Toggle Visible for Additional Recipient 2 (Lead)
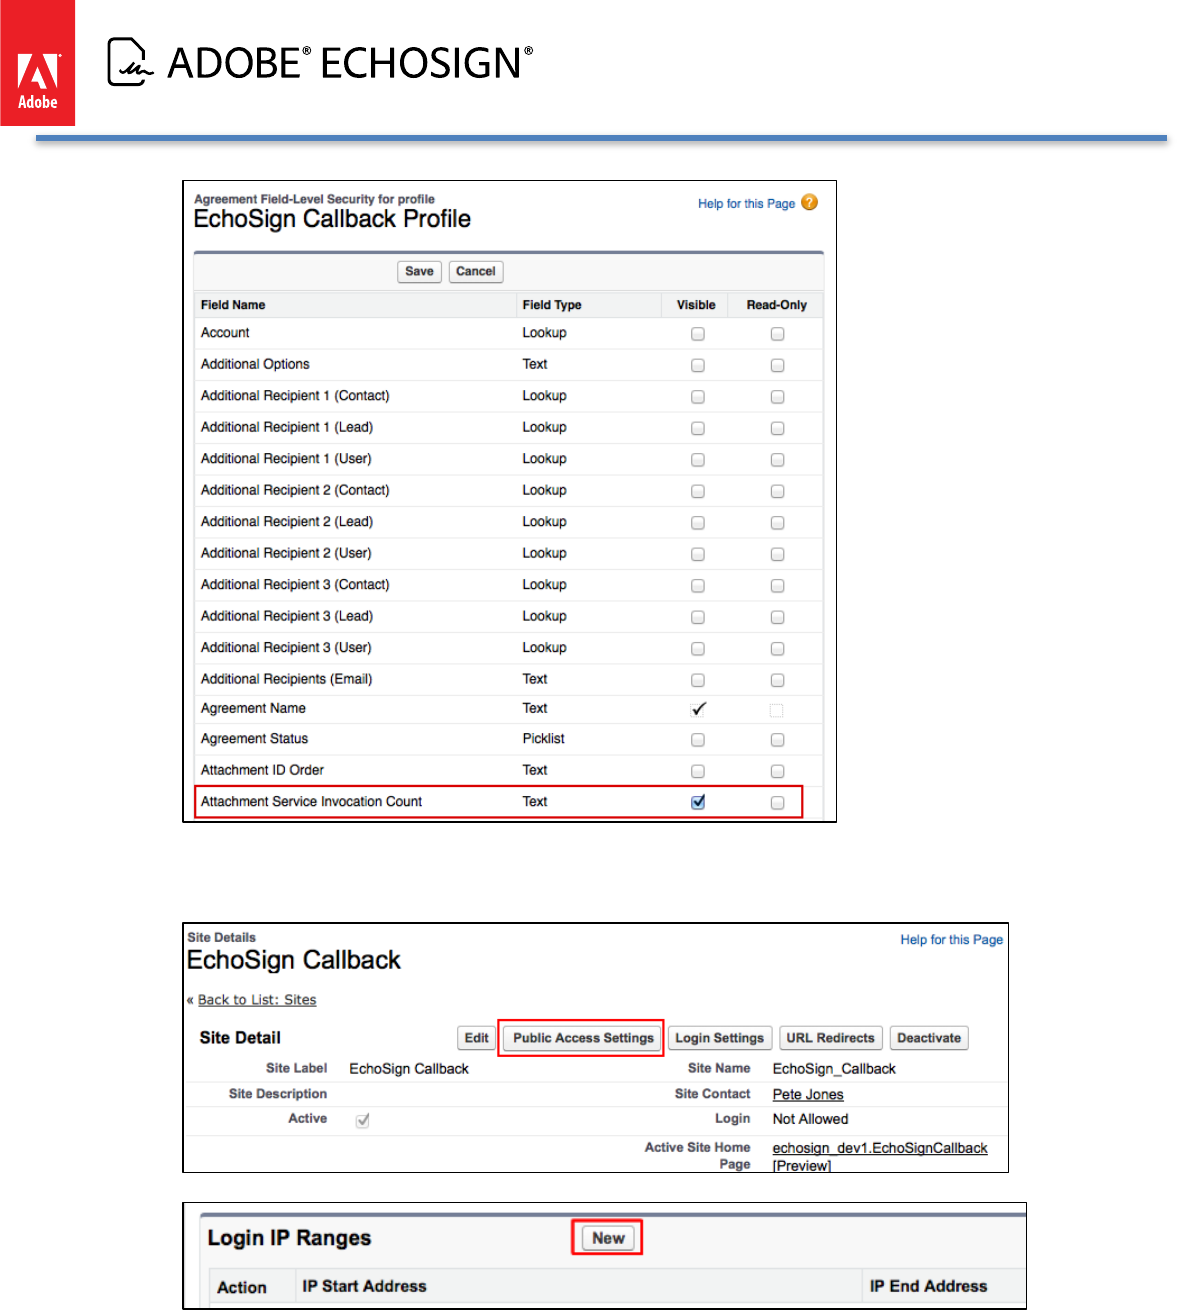This screenshot has width=1178, height=1310. point(698,523)
